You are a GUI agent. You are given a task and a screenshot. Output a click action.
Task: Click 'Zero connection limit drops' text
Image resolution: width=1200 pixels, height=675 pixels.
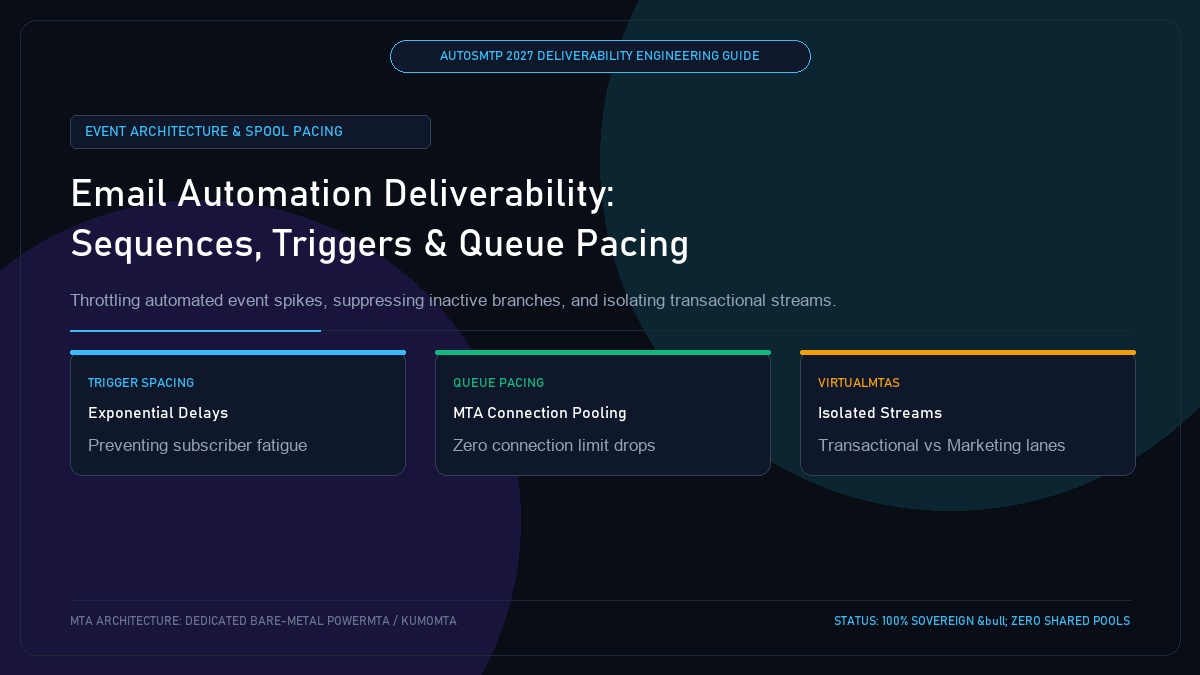click(554, 445)
